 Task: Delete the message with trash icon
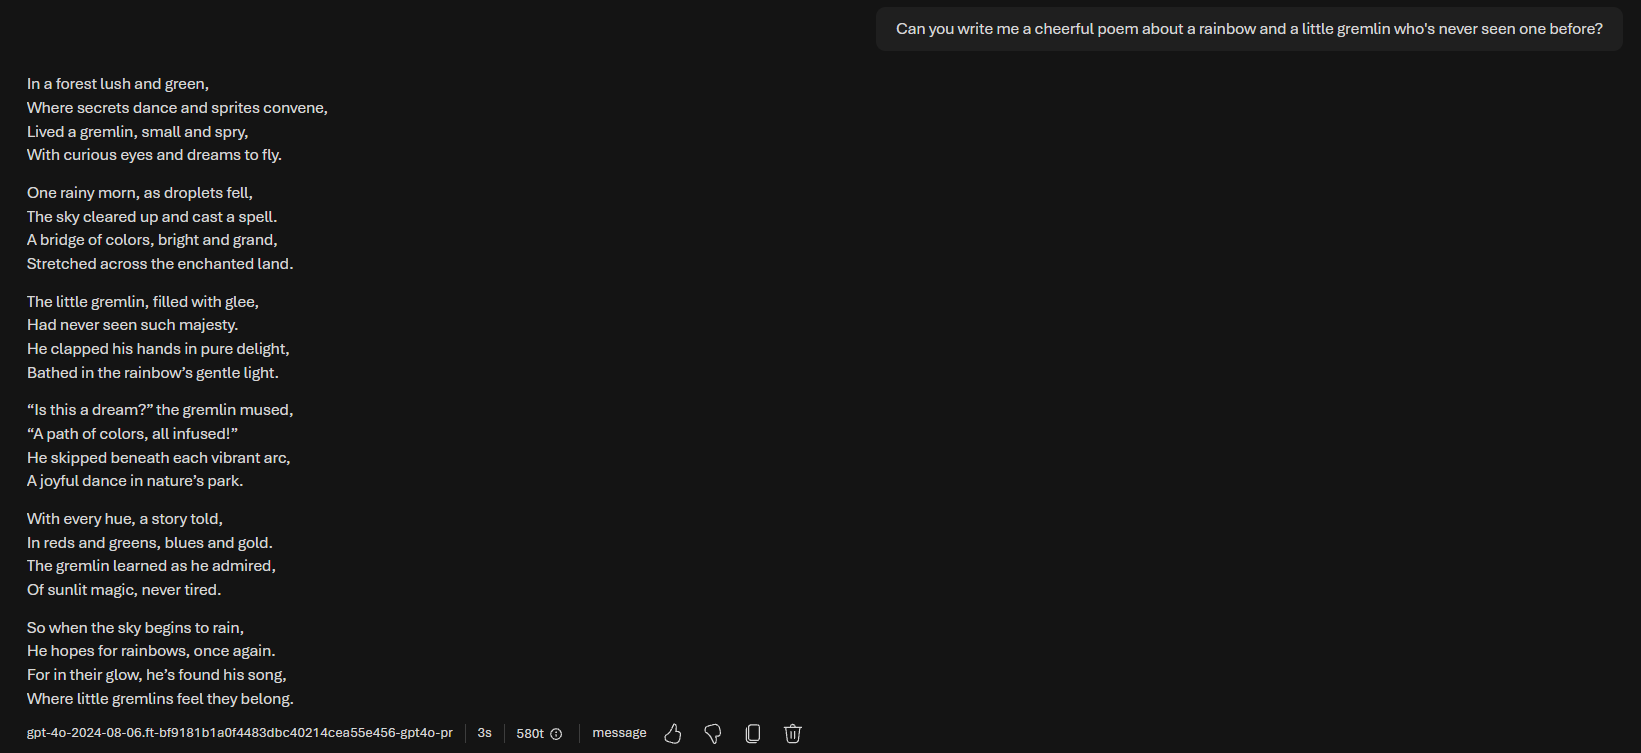(x=793, y=734)
